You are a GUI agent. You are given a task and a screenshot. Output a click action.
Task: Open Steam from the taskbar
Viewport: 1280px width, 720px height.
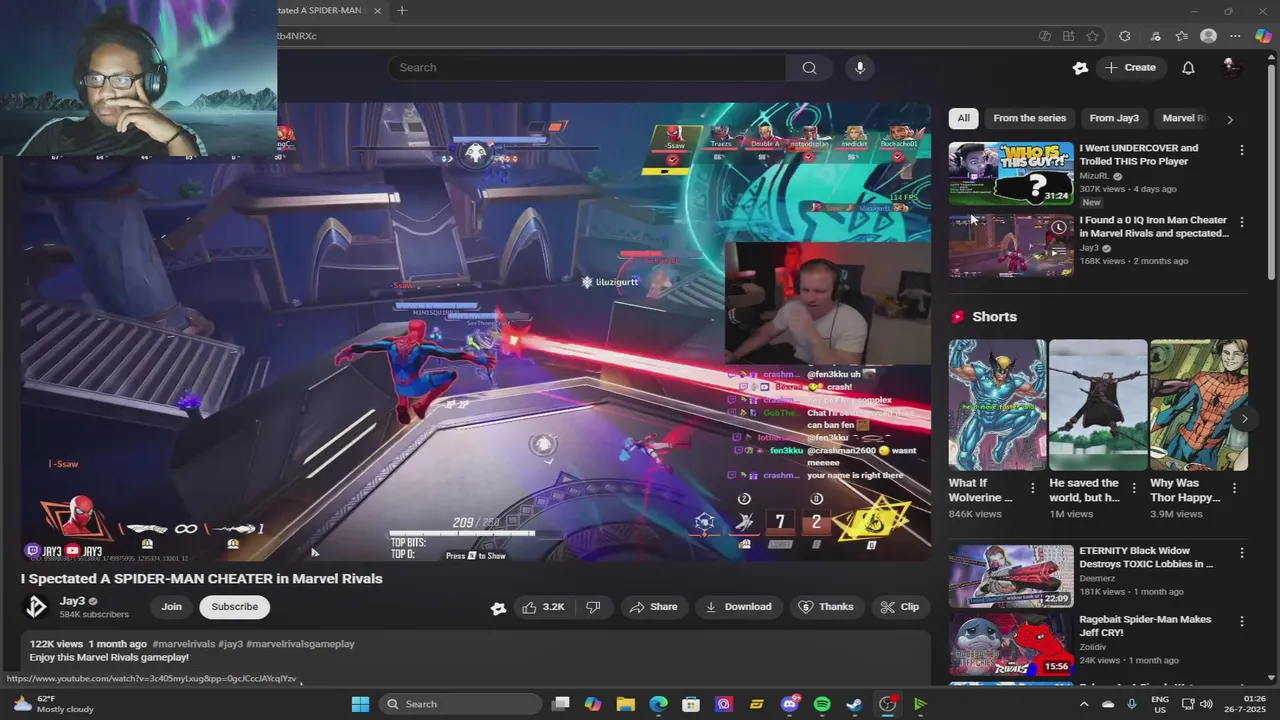pyautogui.click(x=855, y=704)
